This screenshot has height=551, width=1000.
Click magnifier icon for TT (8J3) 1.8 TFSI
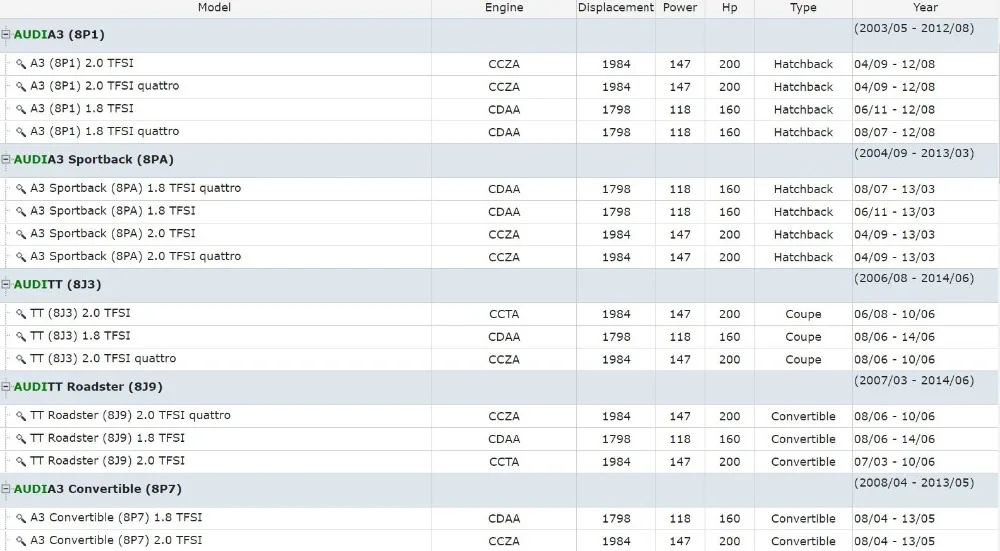[x=21, y=336]
